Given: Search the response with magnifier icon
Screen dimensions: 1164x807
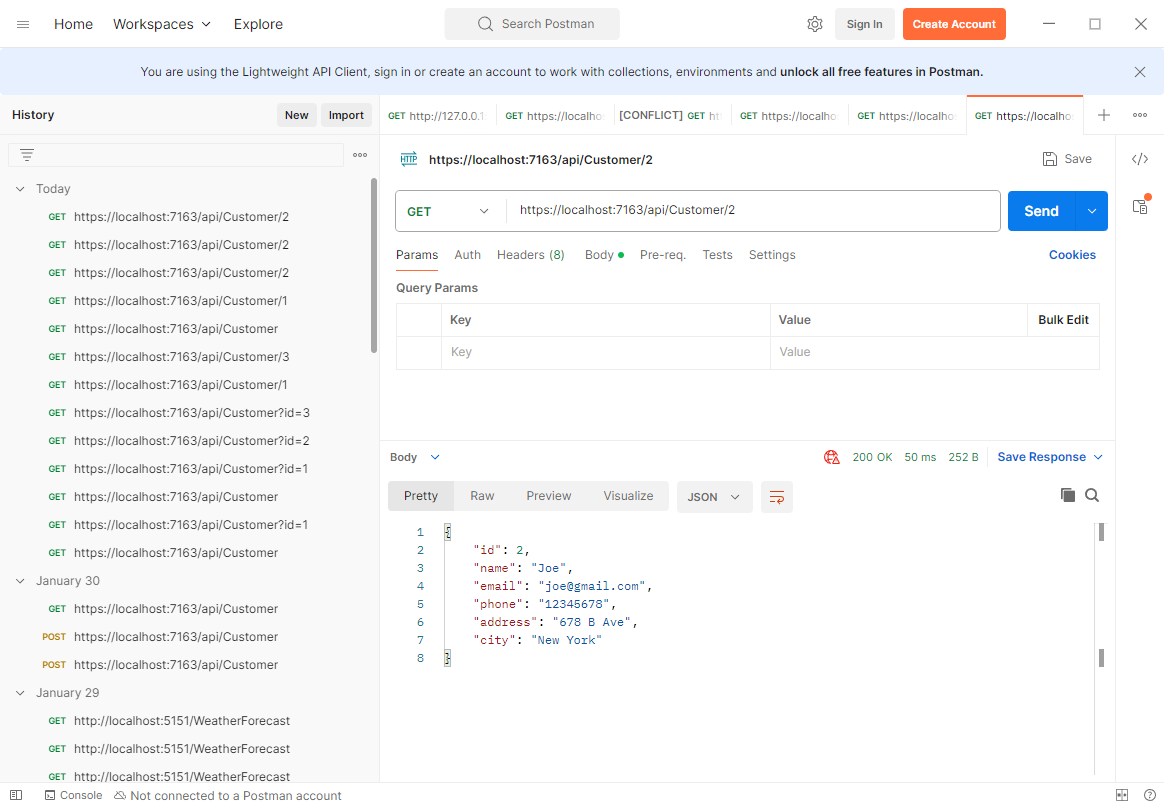Looking at the screenshot, I should point(1092,495).
